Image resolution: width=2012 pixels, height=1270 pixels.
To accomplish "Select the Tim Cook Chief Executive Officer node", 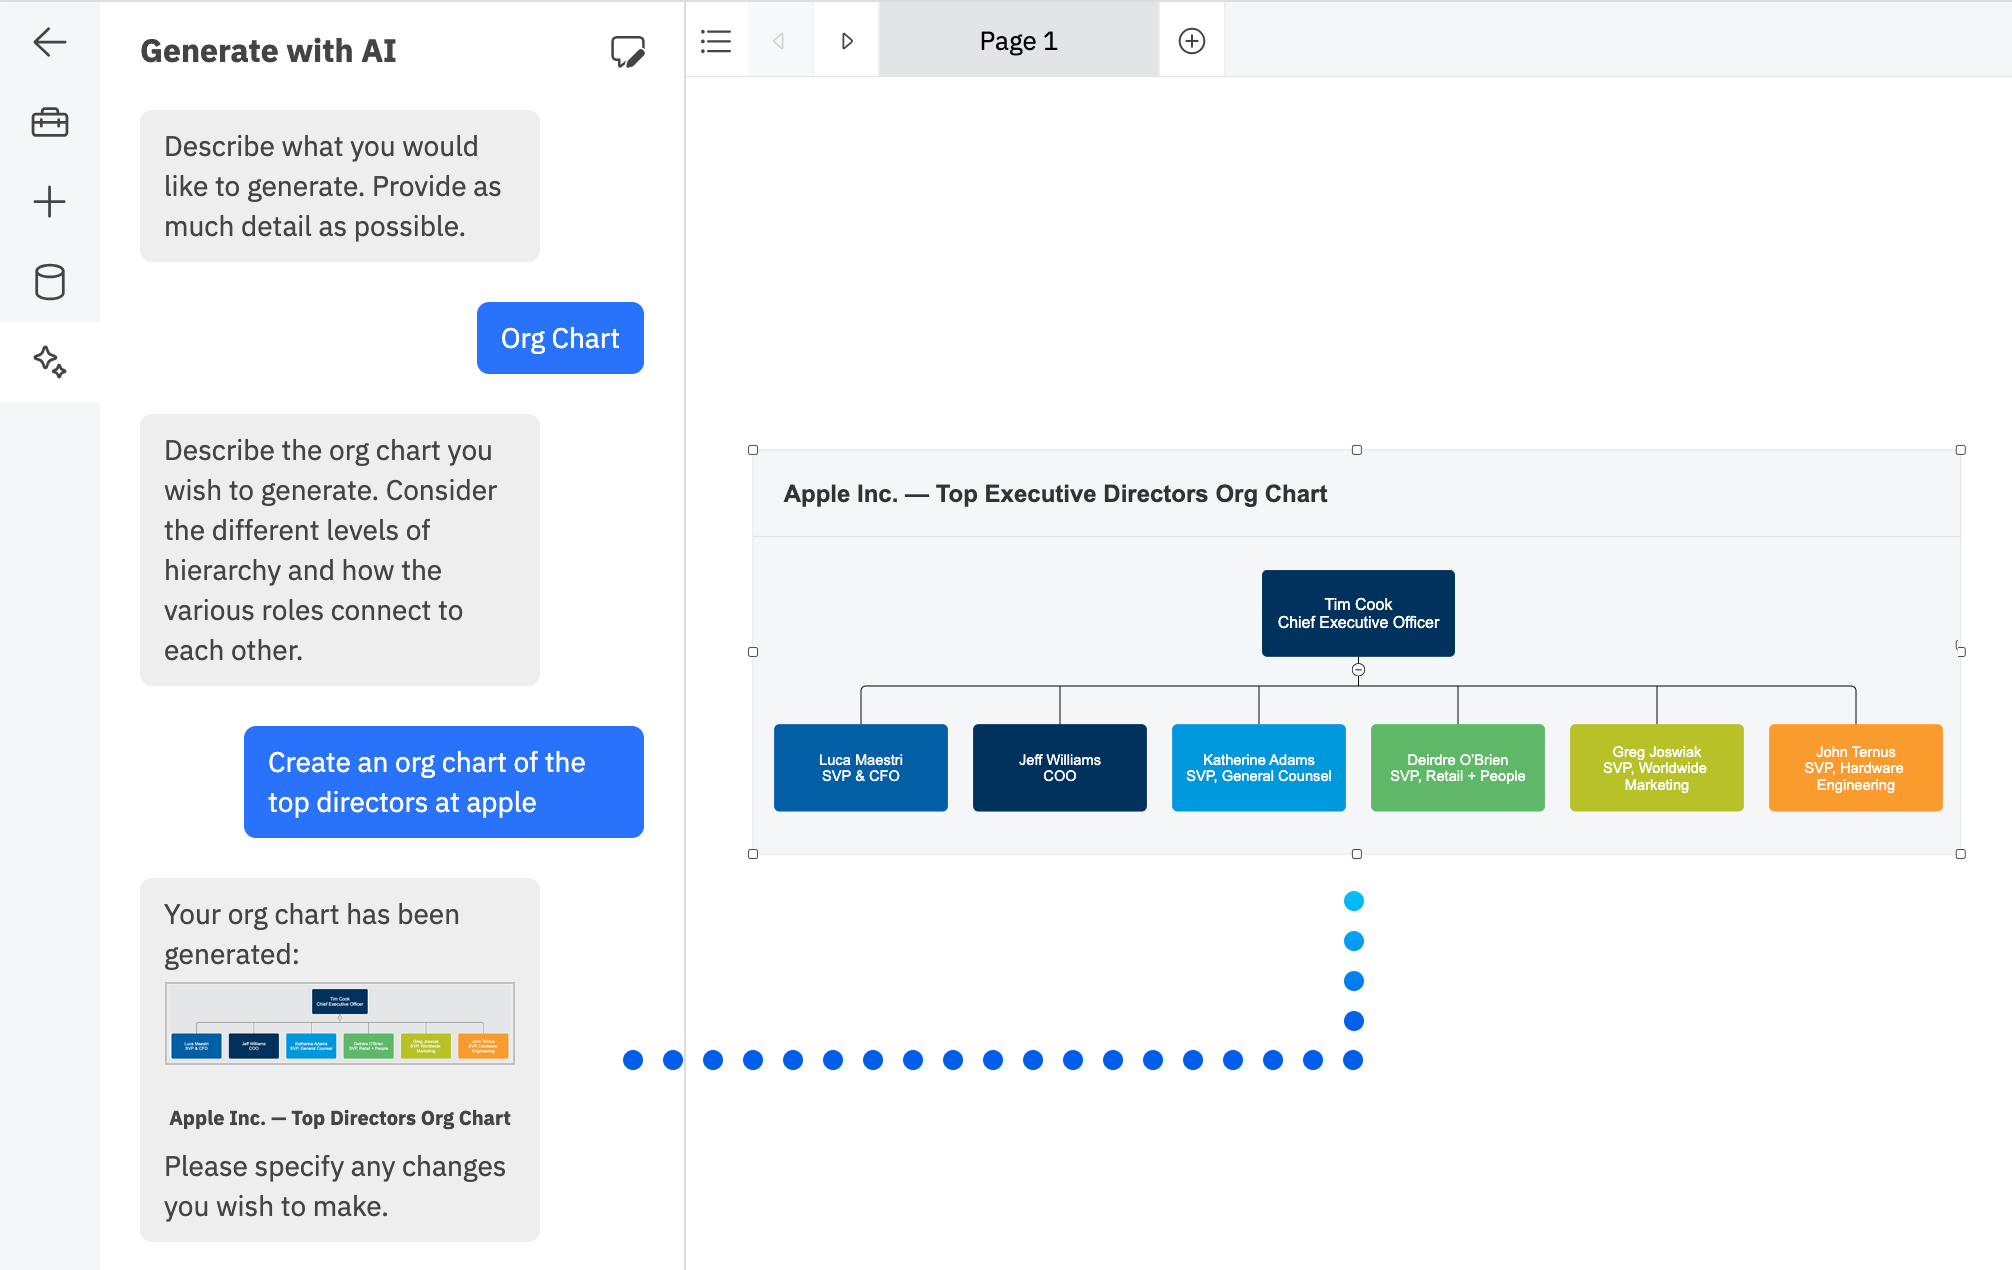I will (x=1357, y=613).
